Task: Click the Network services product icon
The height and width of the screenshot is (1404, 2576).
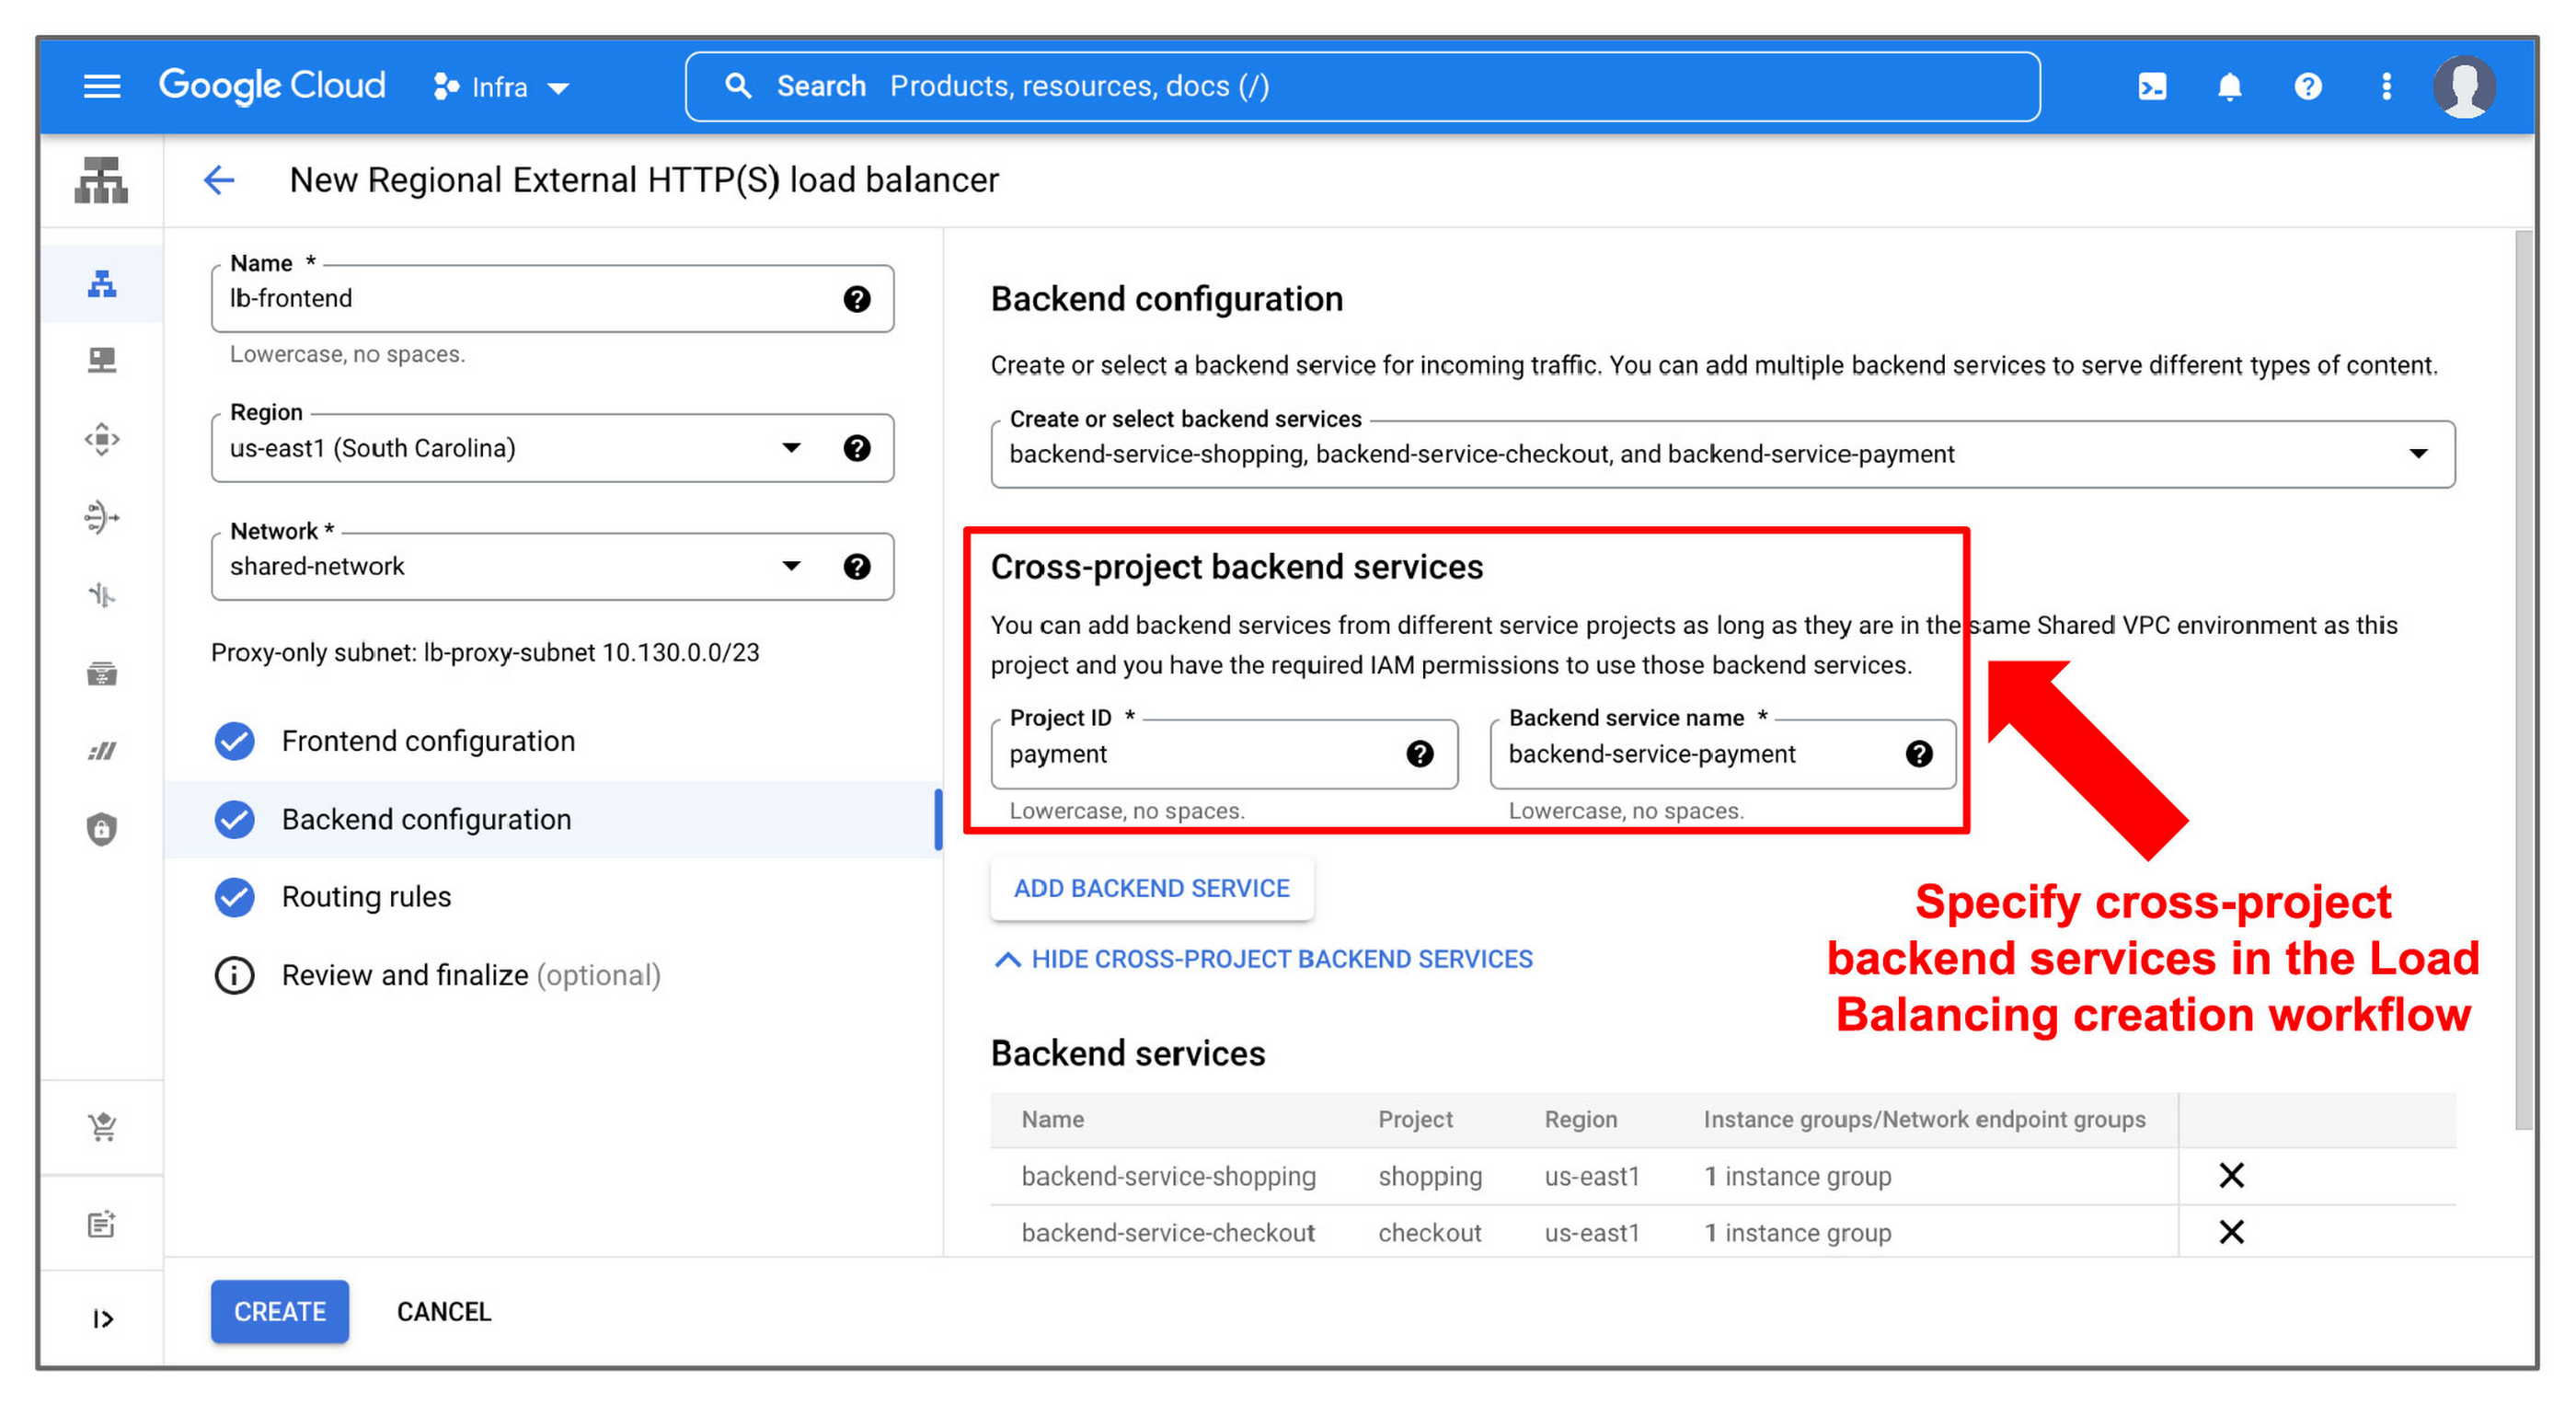Action: 101,181
